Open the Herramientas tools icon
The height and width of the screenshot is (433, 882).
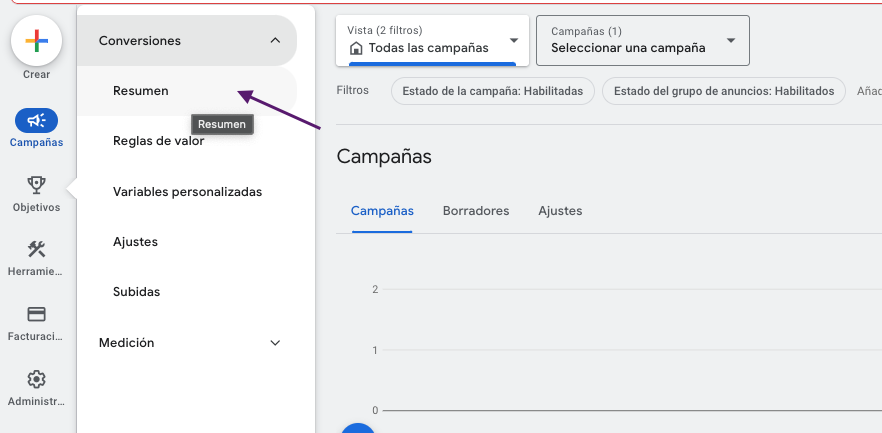tap(36, 249)
